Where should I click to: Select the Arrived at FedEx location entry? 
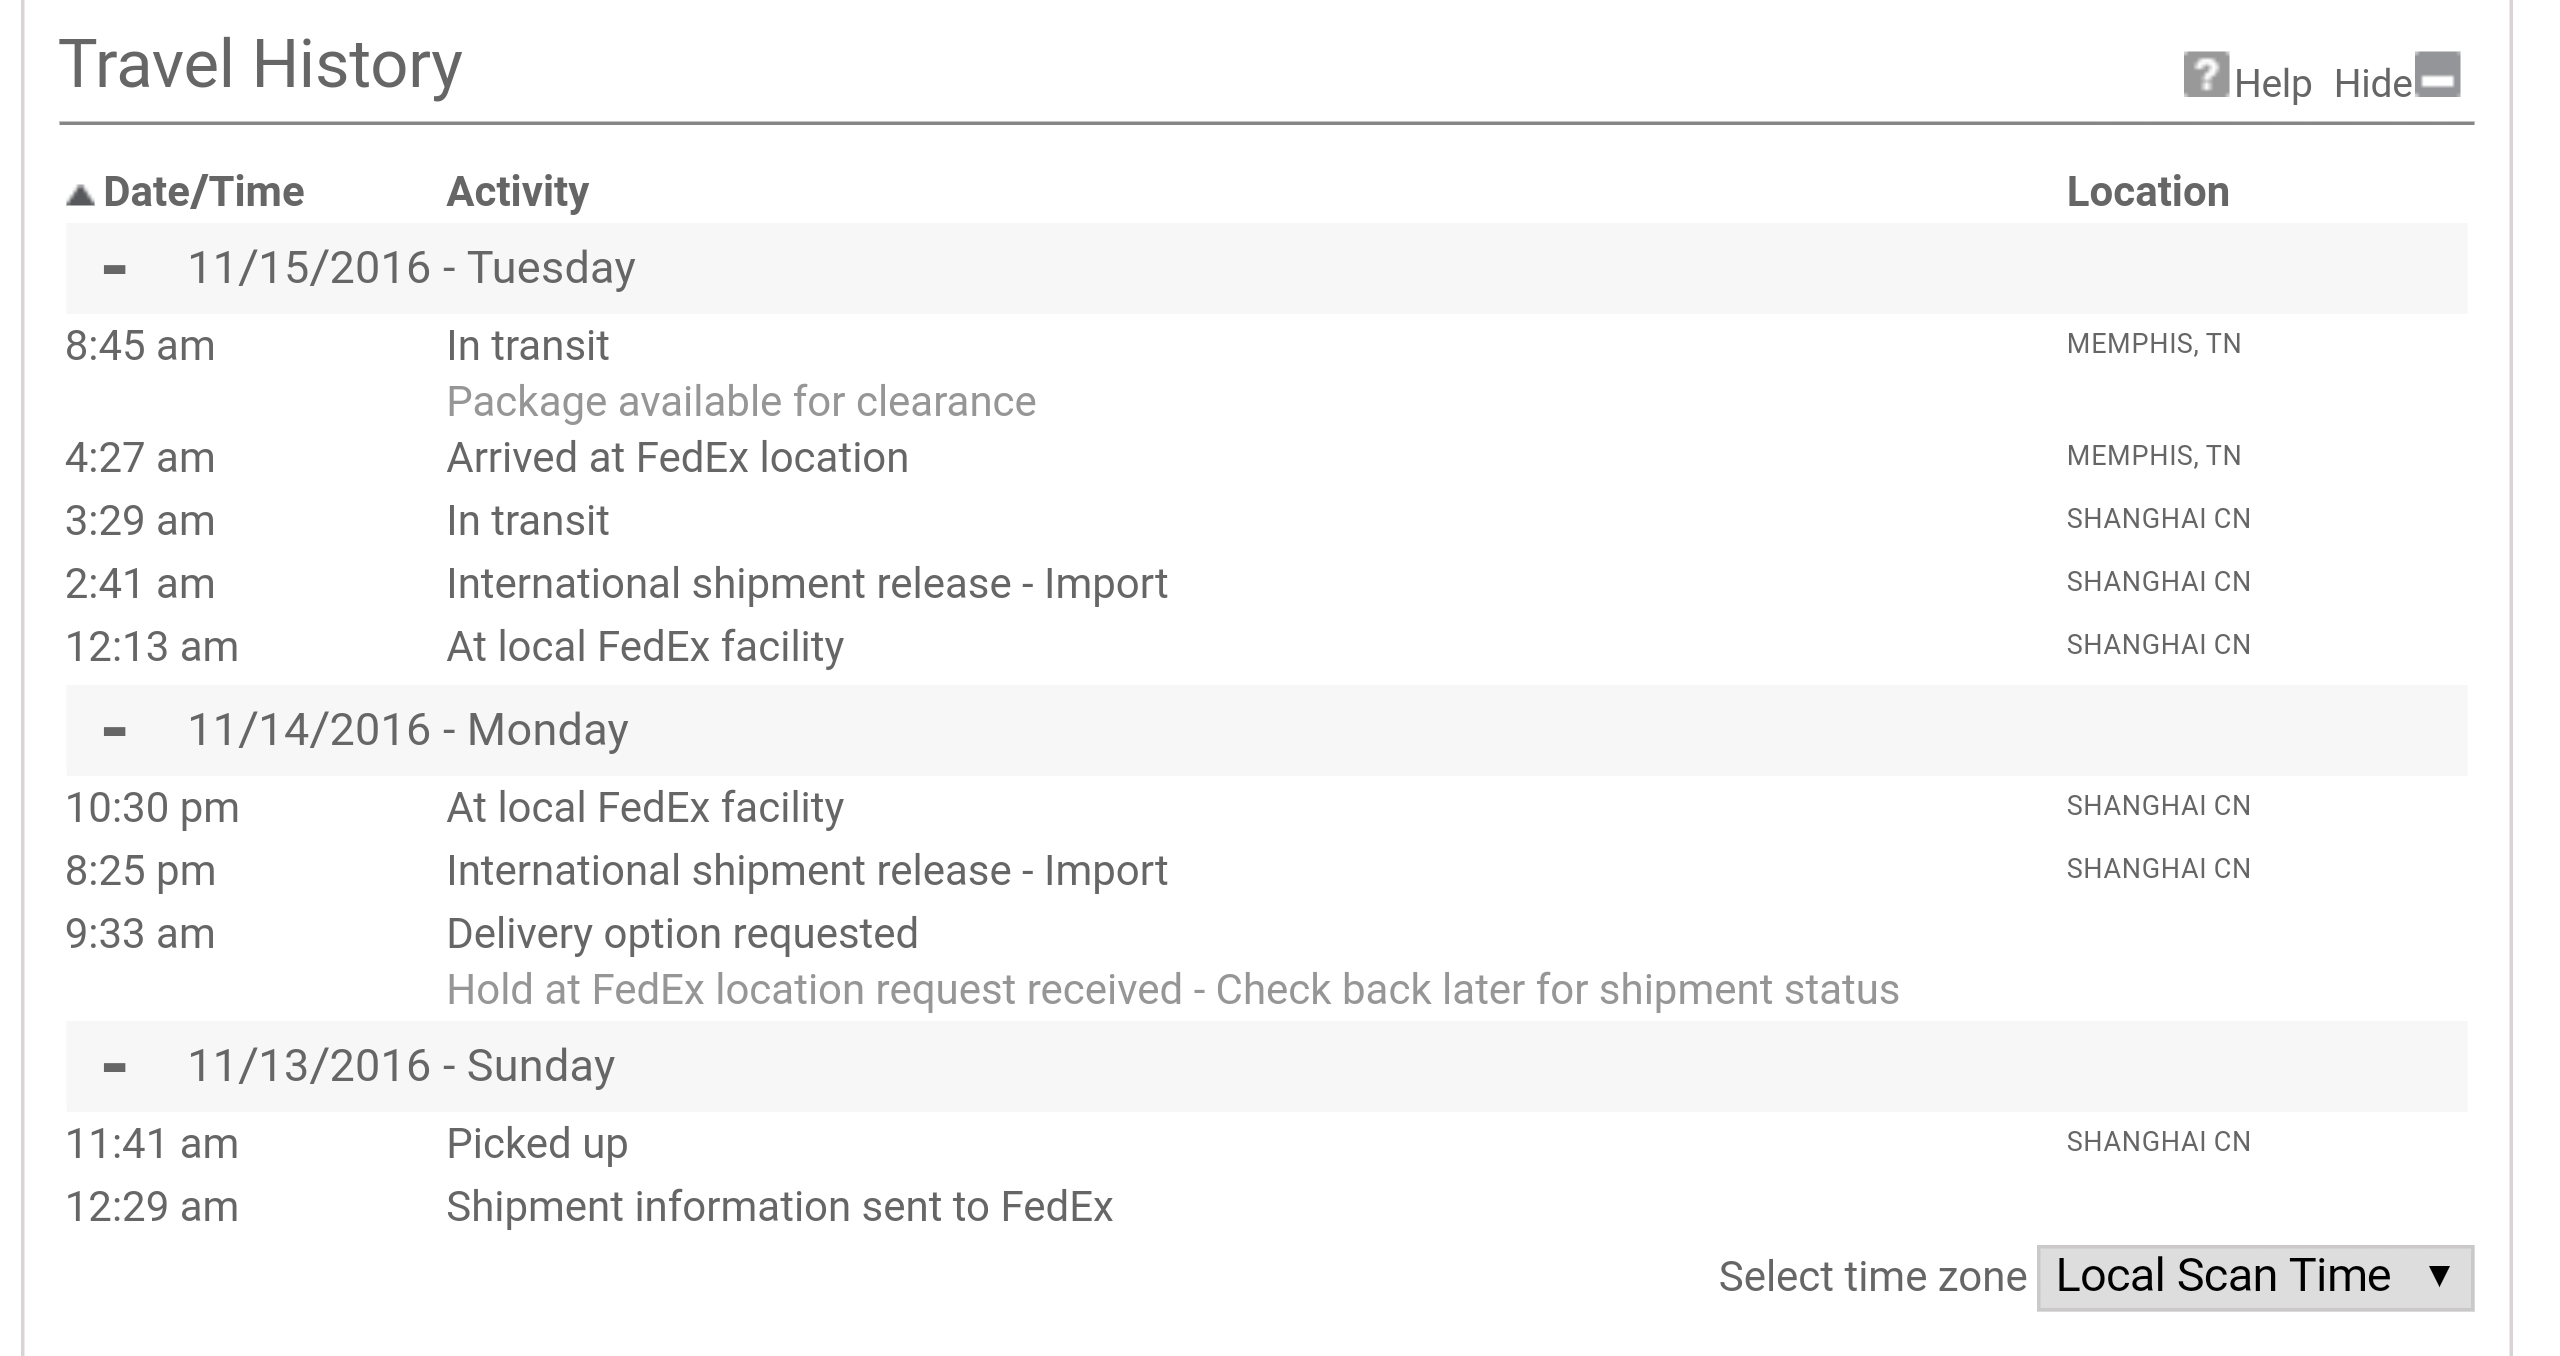[x=1266, y=457]
